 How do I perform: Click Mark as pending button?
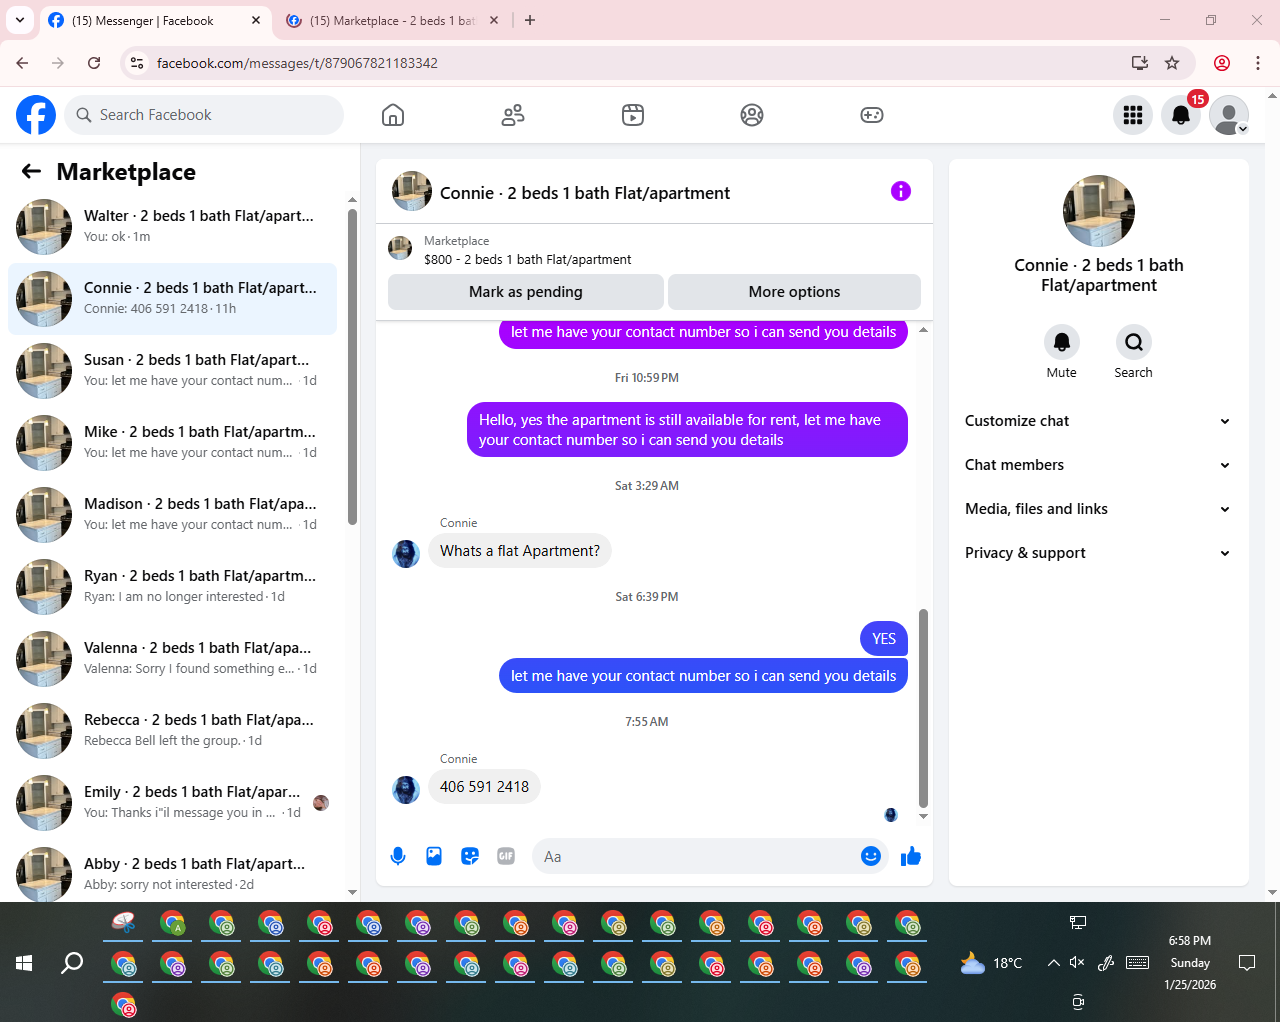click(526, 292)
